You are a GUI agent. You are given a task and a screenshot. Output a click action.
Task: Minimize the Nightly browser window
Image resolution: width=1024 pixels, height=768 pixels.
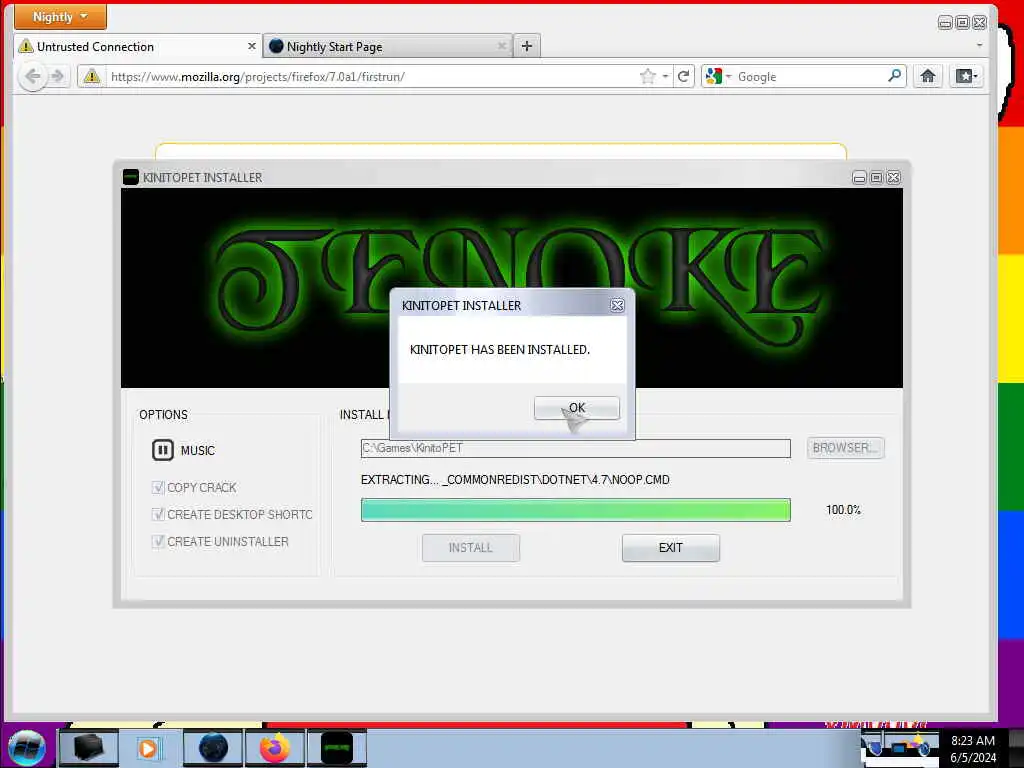945,23
